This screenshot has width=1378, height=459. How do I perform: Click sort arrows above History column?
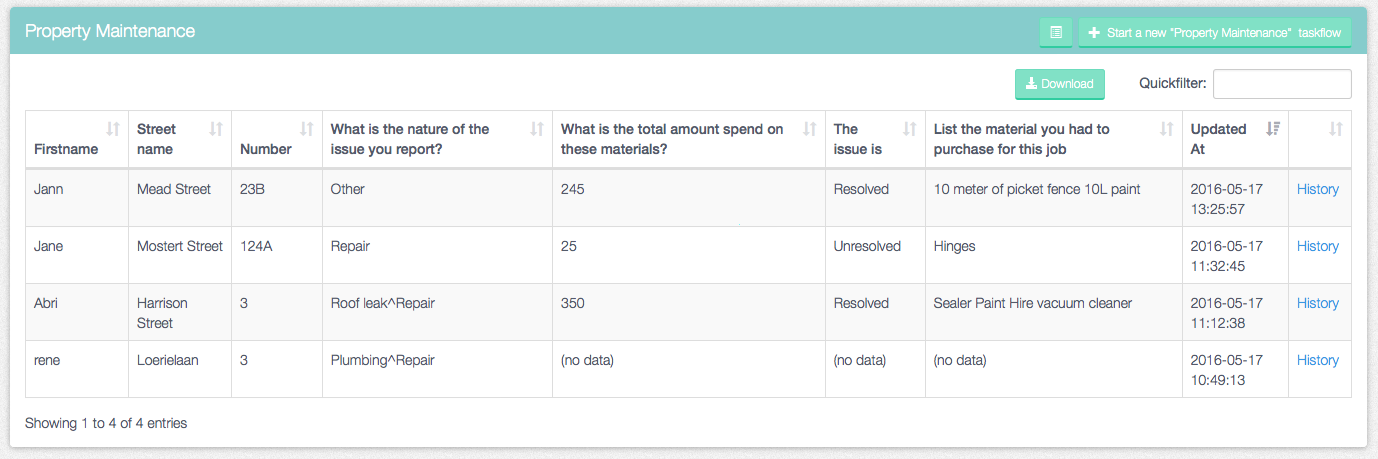pyautogui.click(x=1336, y=129)
